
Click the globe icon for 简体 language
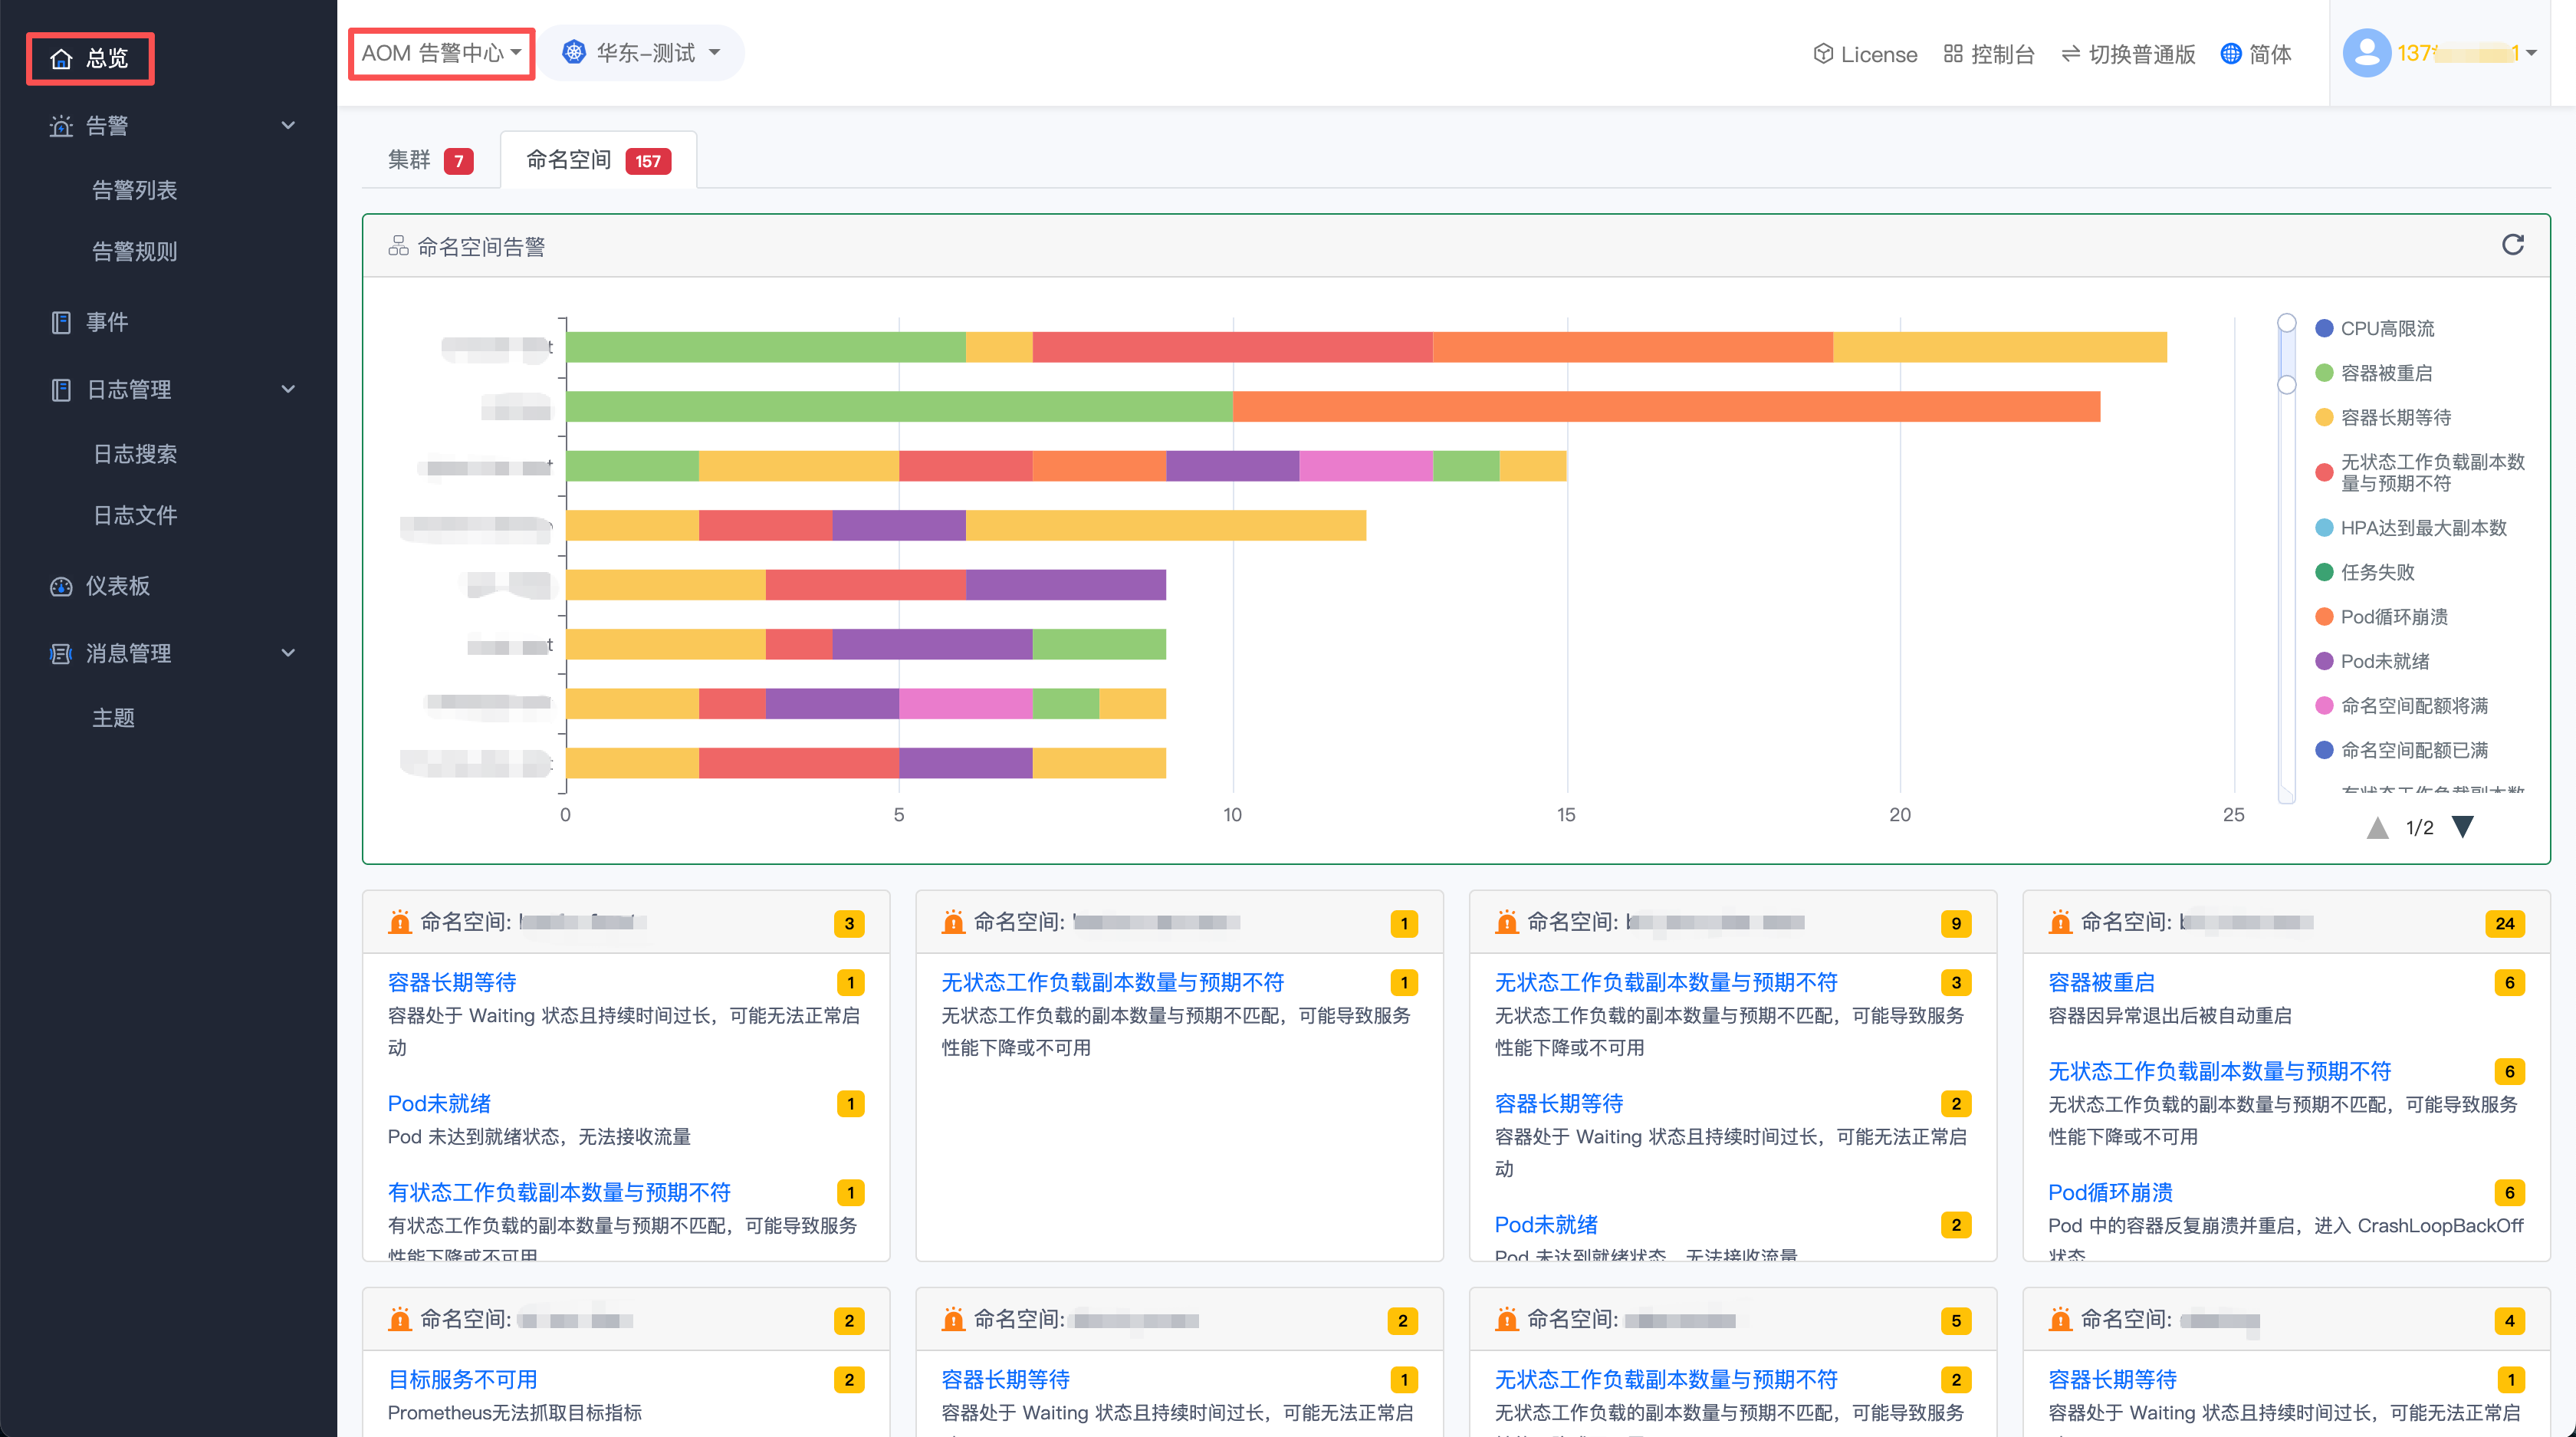2230,54
